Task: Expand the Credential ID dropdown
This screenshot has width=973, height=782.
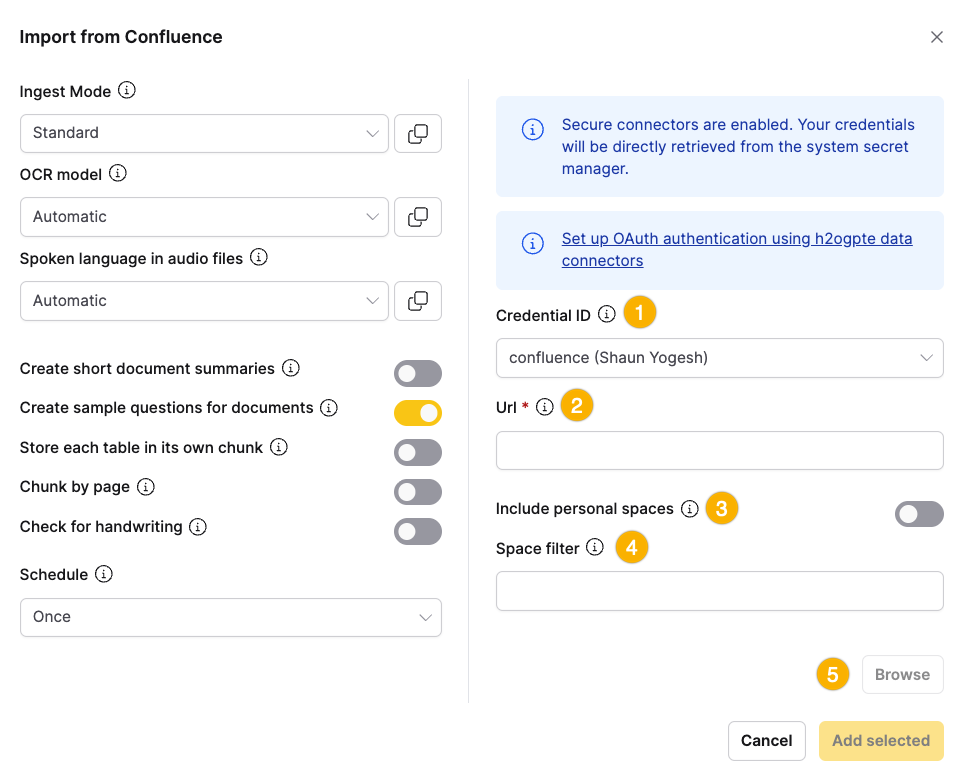Action: coord(719,358)
